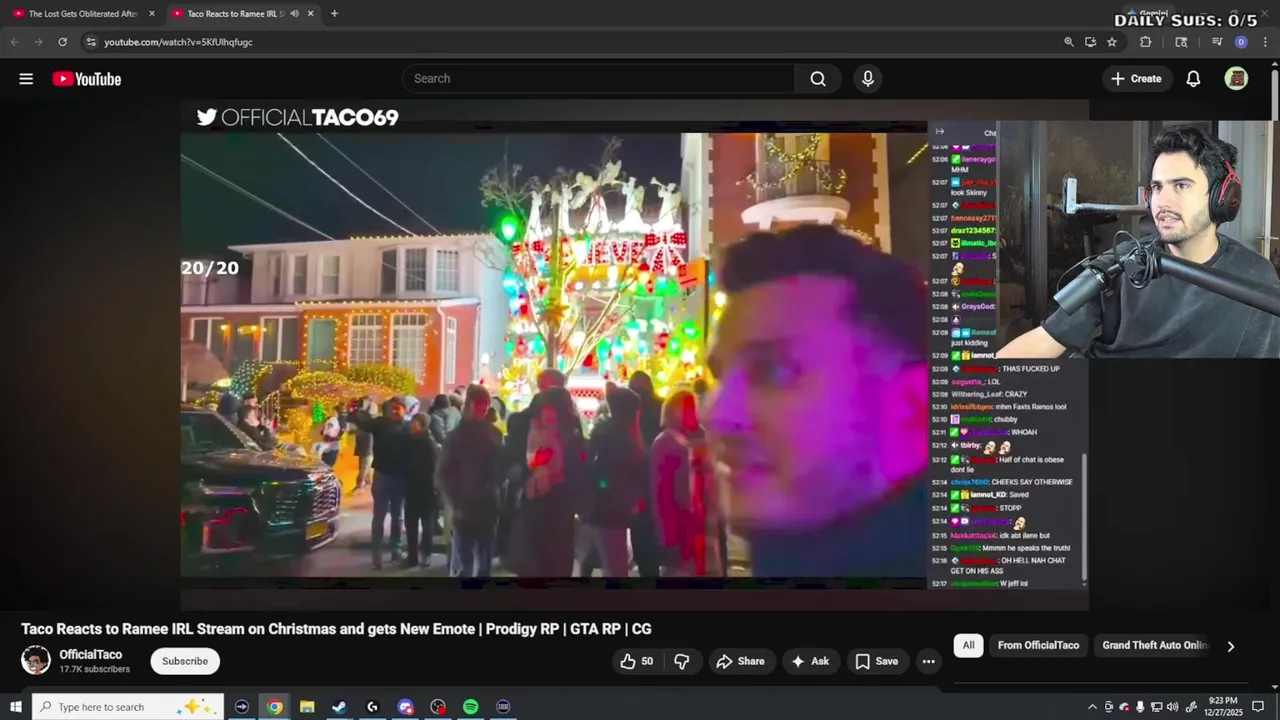The image size is (1280, 720).
Task: Open Spotify from the taskbar
Action: tap(470, 707)
